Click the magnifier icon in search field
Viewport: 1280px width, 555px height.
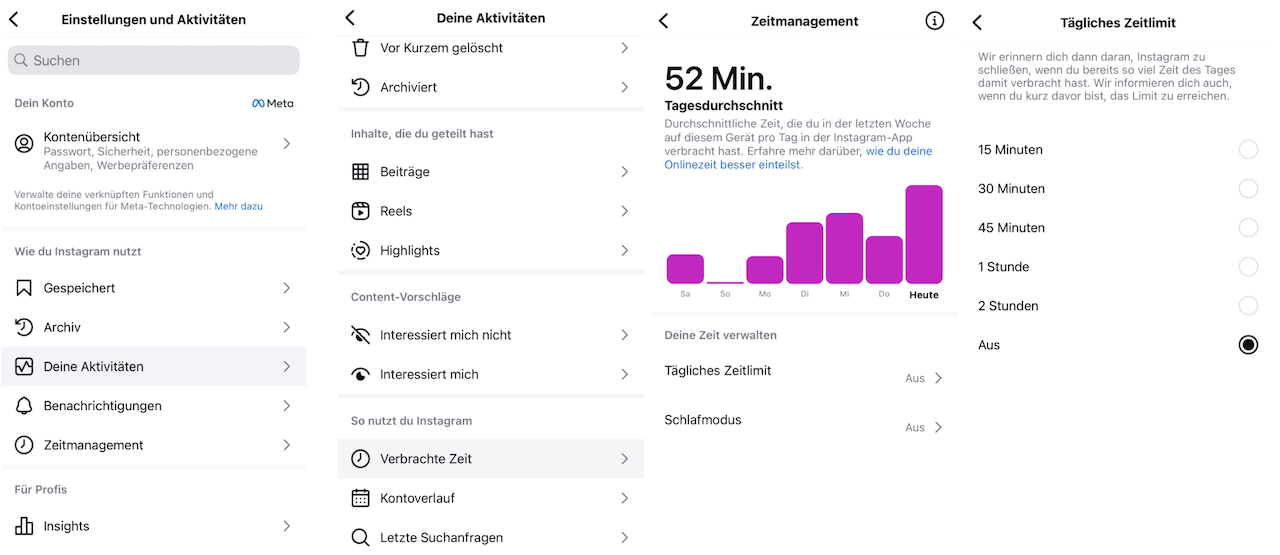21,60
